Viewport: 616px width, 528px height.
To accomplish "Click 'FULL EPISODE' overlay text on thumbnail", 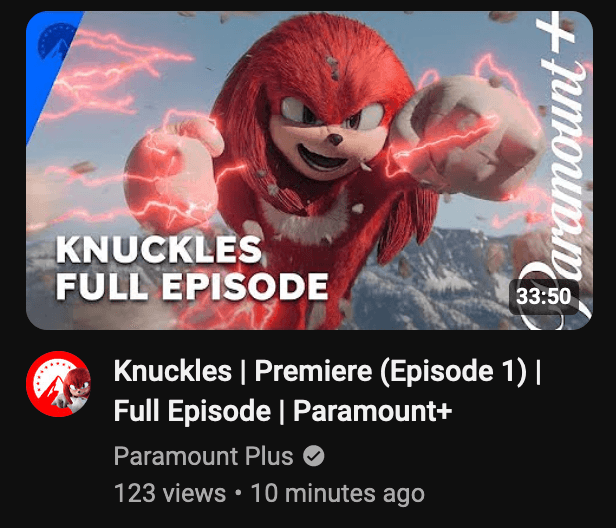I will 192,287.
